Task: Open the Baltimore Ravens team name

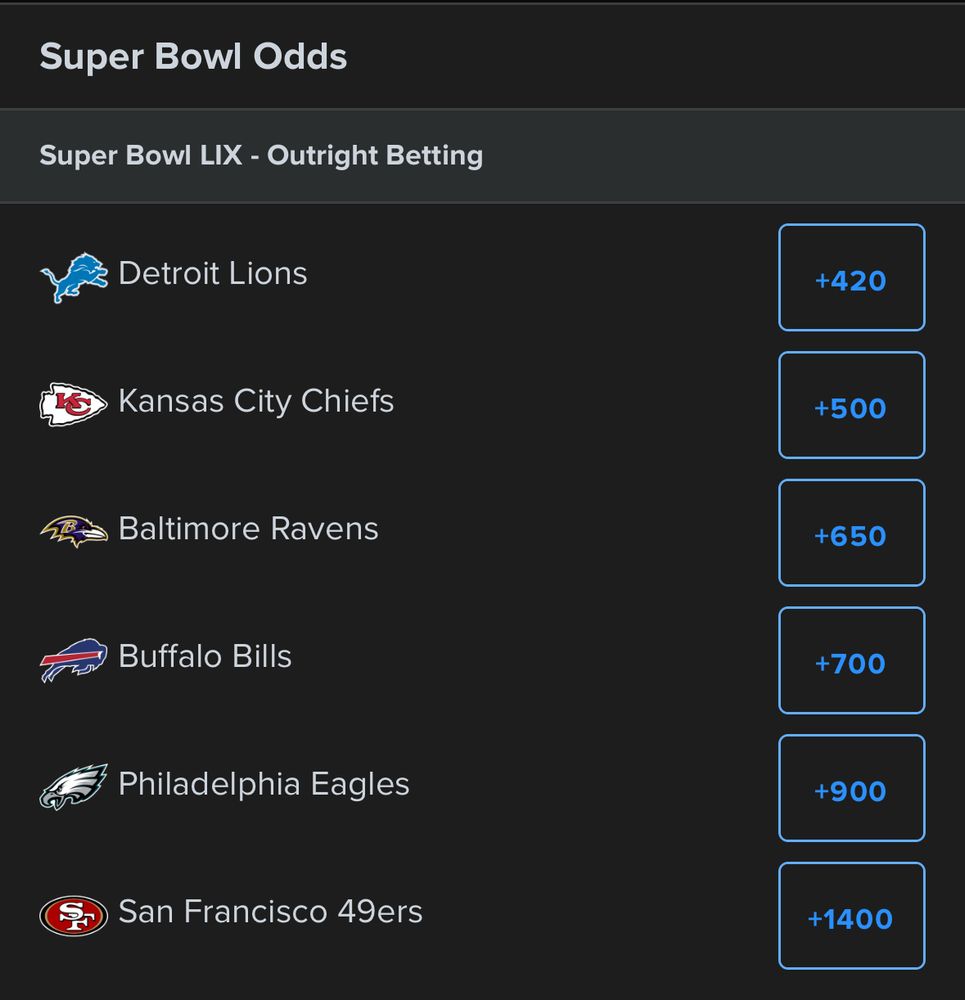Action: tap(248, 529)
